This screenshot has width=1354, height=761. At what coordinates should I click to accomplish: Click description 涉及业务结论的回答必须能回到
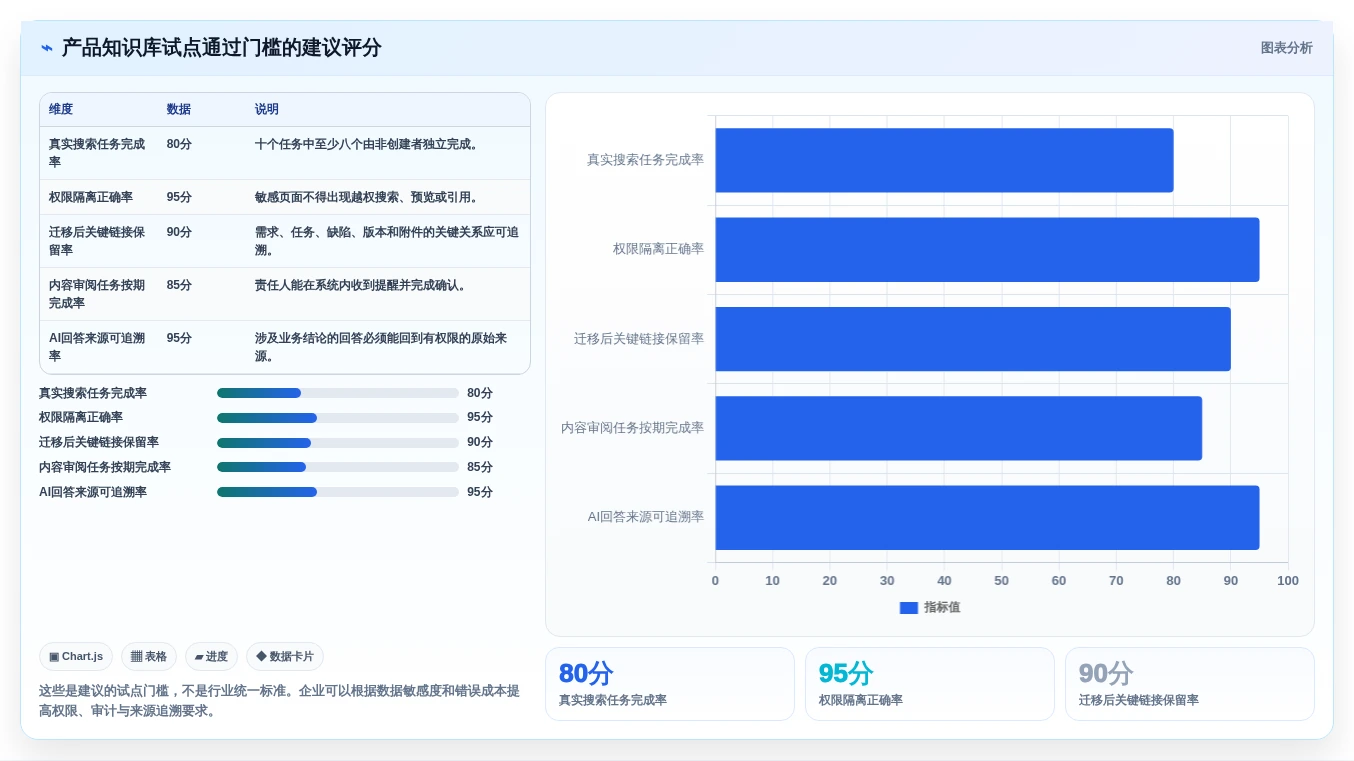coord(387,347)
